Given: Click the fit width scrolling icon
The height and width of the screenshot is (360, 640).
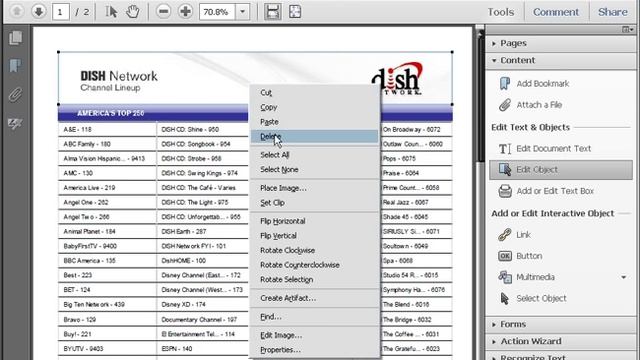Looking at the screenshot, I should 273,11.
